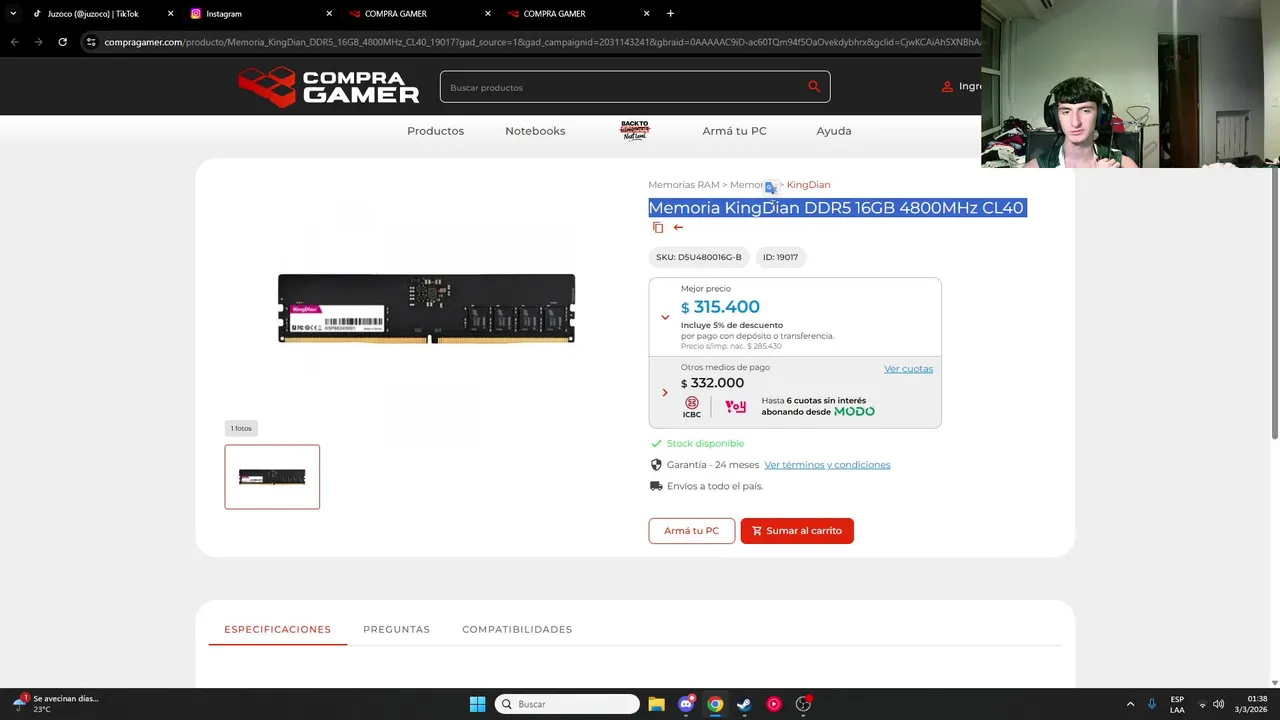The image size is (1280, 720).
Task: Open the Ayuda menu item
Action: pyautogui.click(x=834, y=131)
